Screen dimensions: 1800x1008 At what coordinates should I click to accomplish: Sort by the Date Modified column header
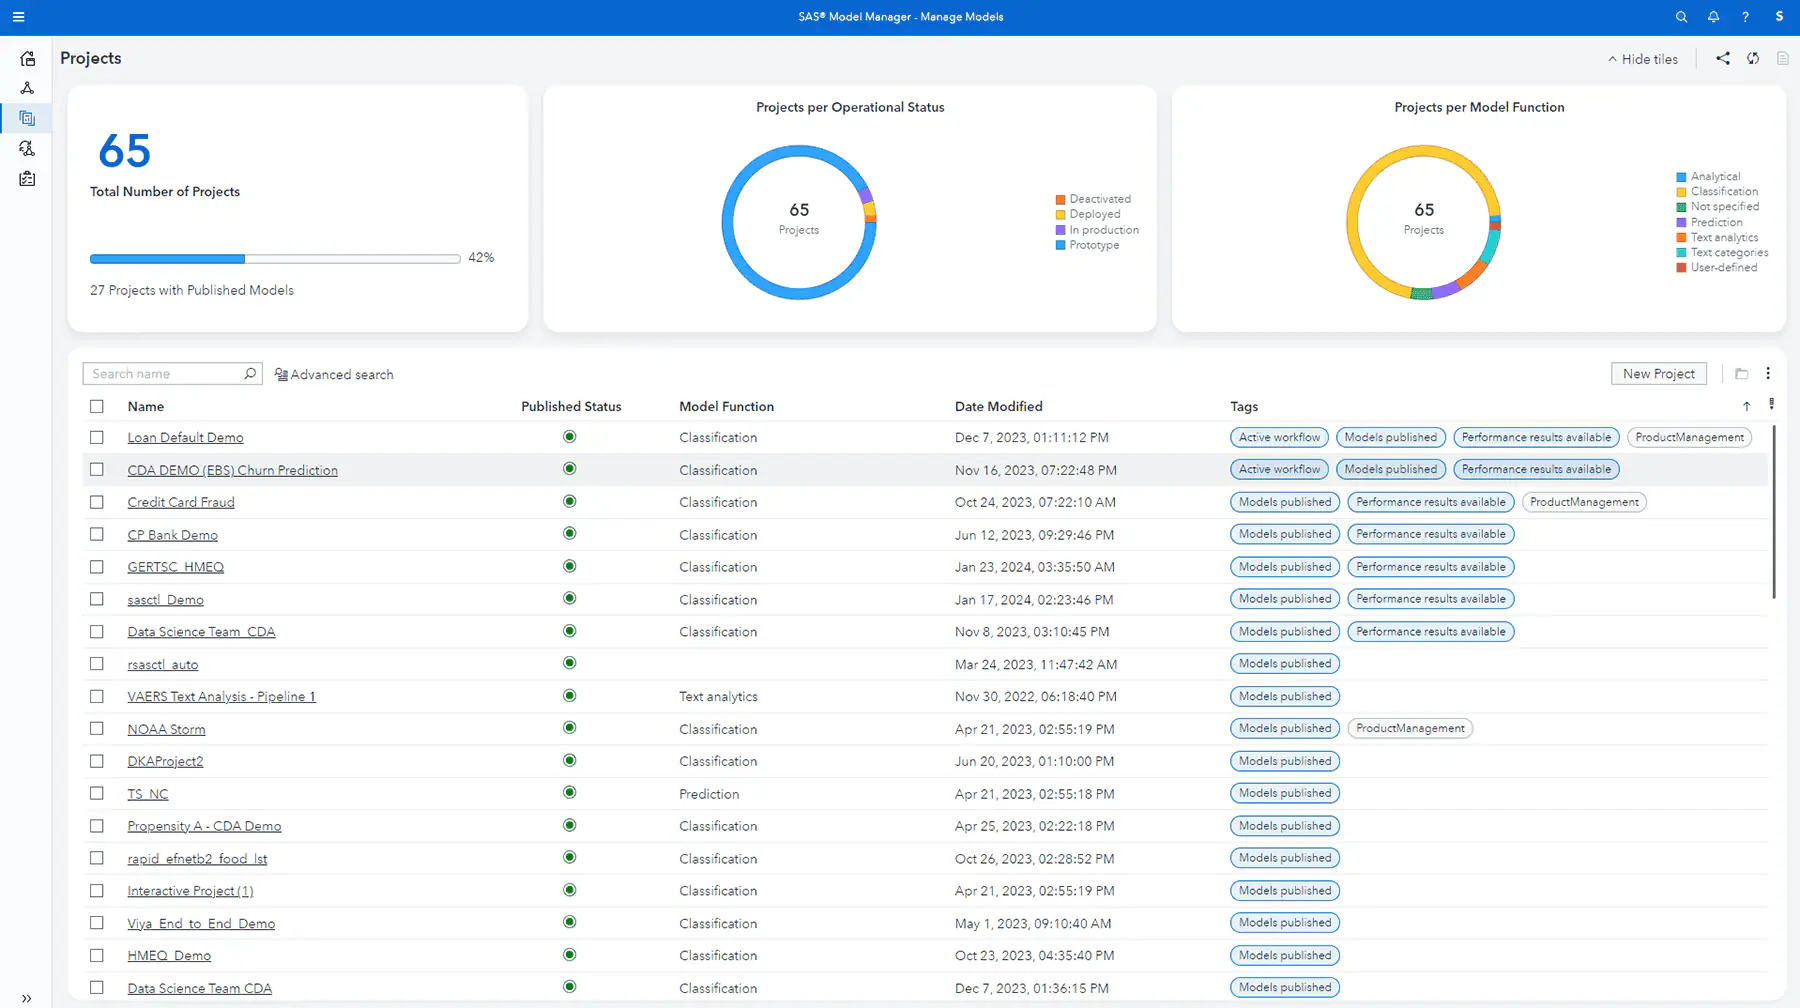pos(998,406)
